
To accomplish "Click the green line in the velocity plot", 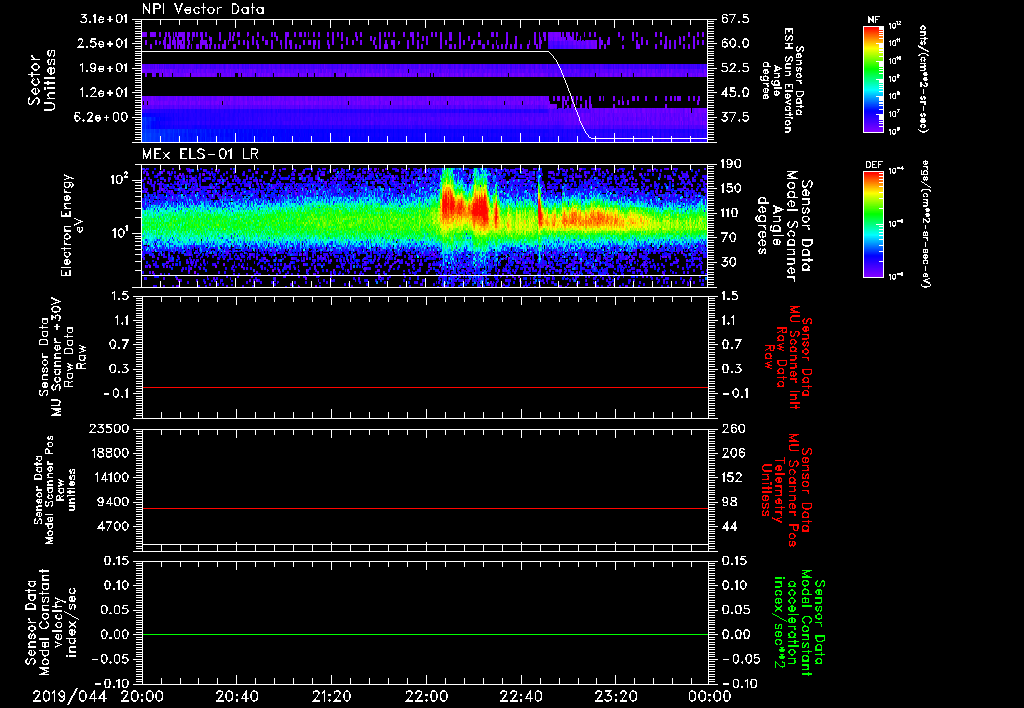I will tap(425, 634).
